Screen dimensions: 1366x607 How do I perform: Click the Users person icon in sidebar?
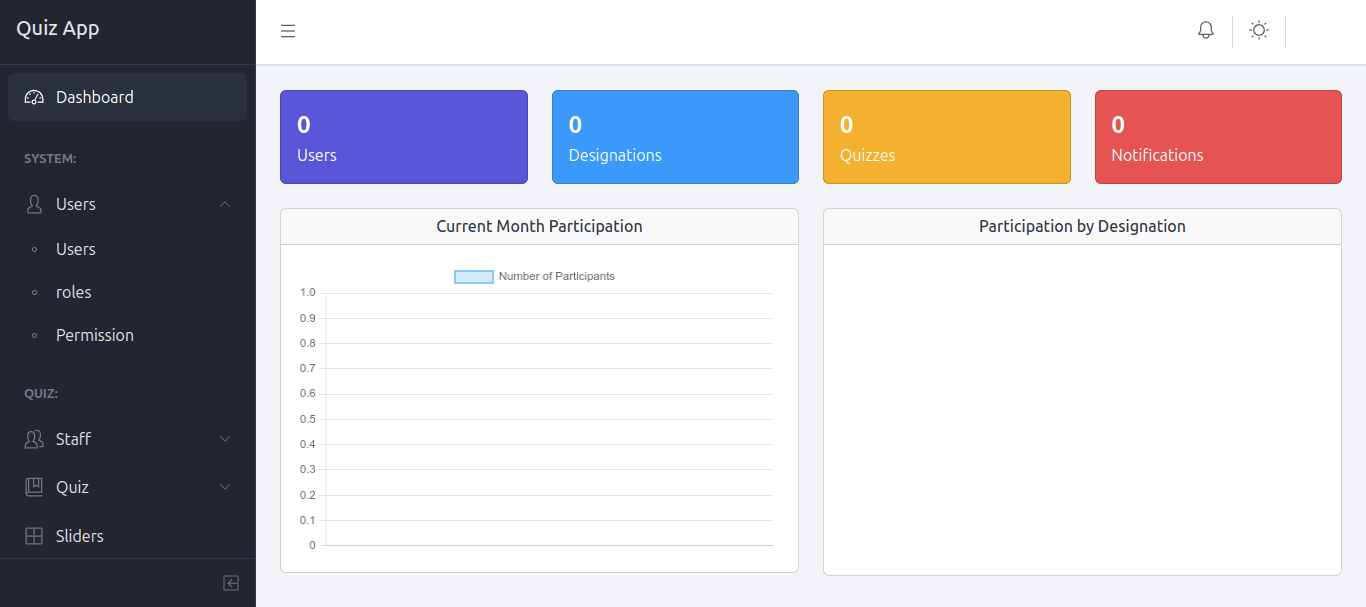34,204
